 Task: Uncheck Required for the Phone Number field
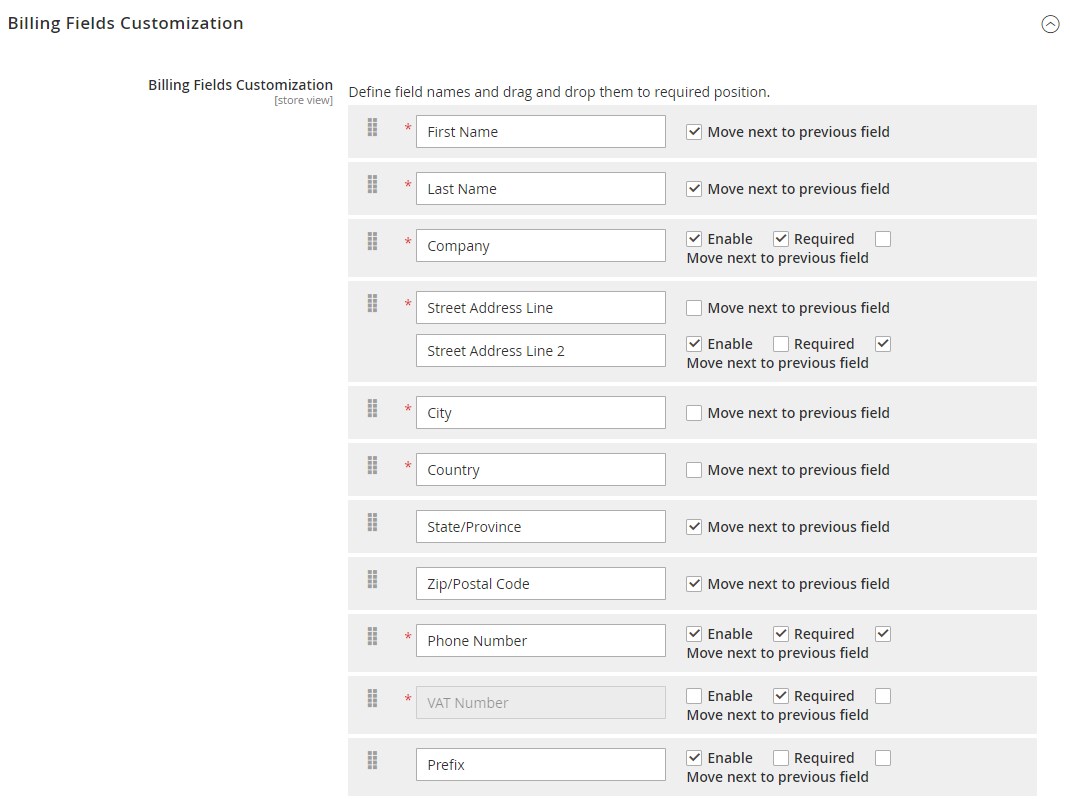coord(781,634)
